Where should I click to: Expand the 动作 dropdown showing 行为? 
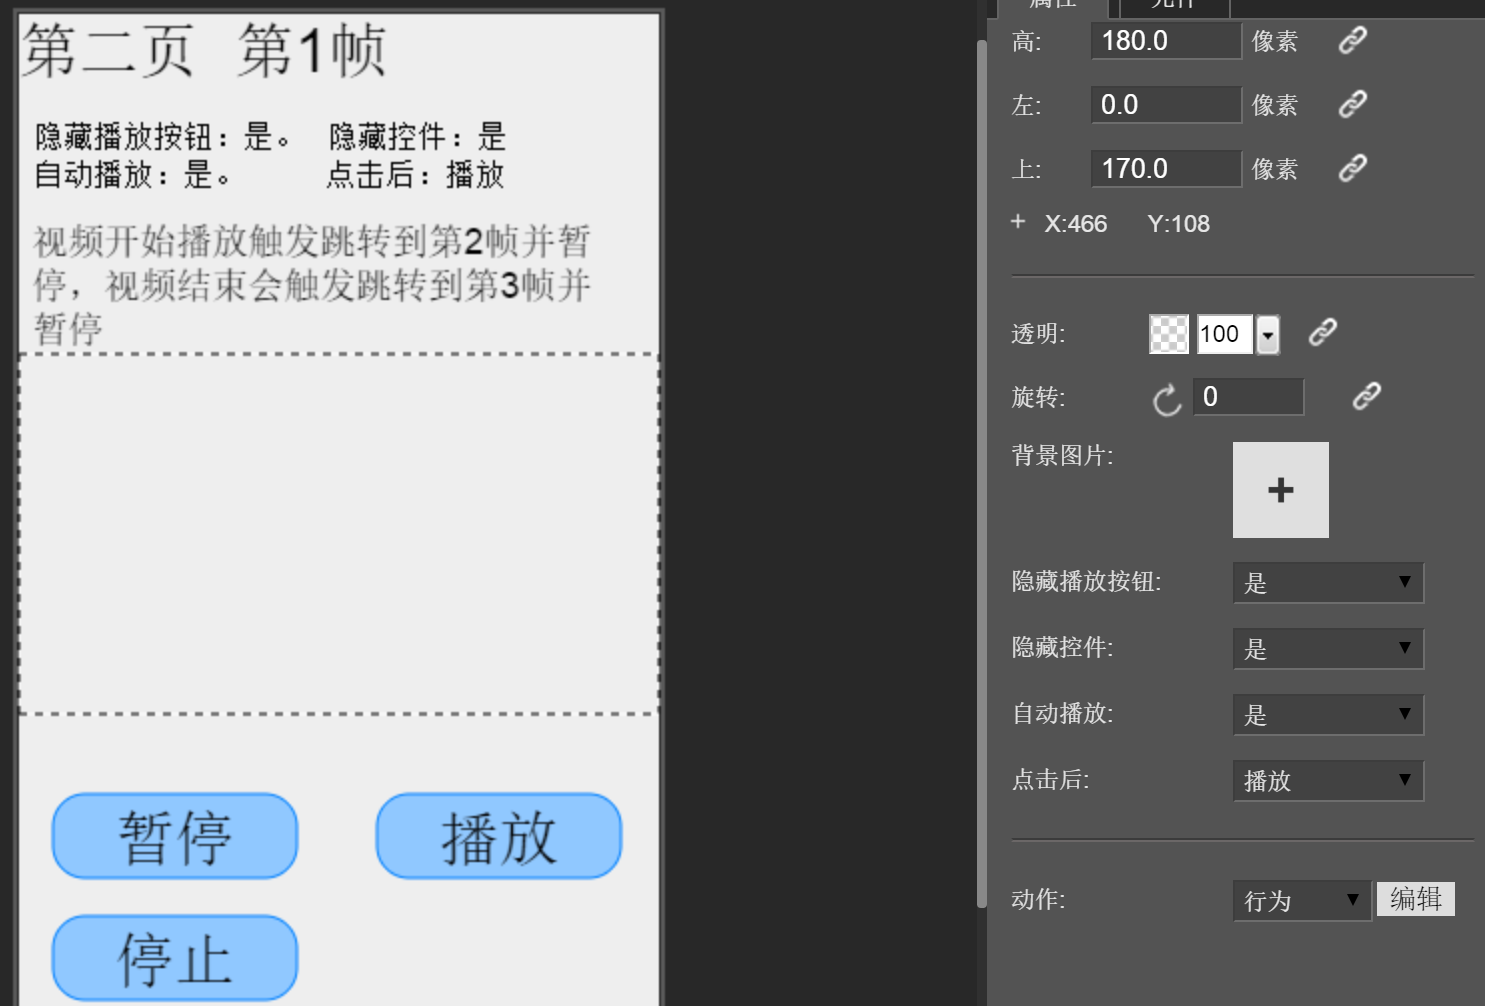coord(1301,901)
